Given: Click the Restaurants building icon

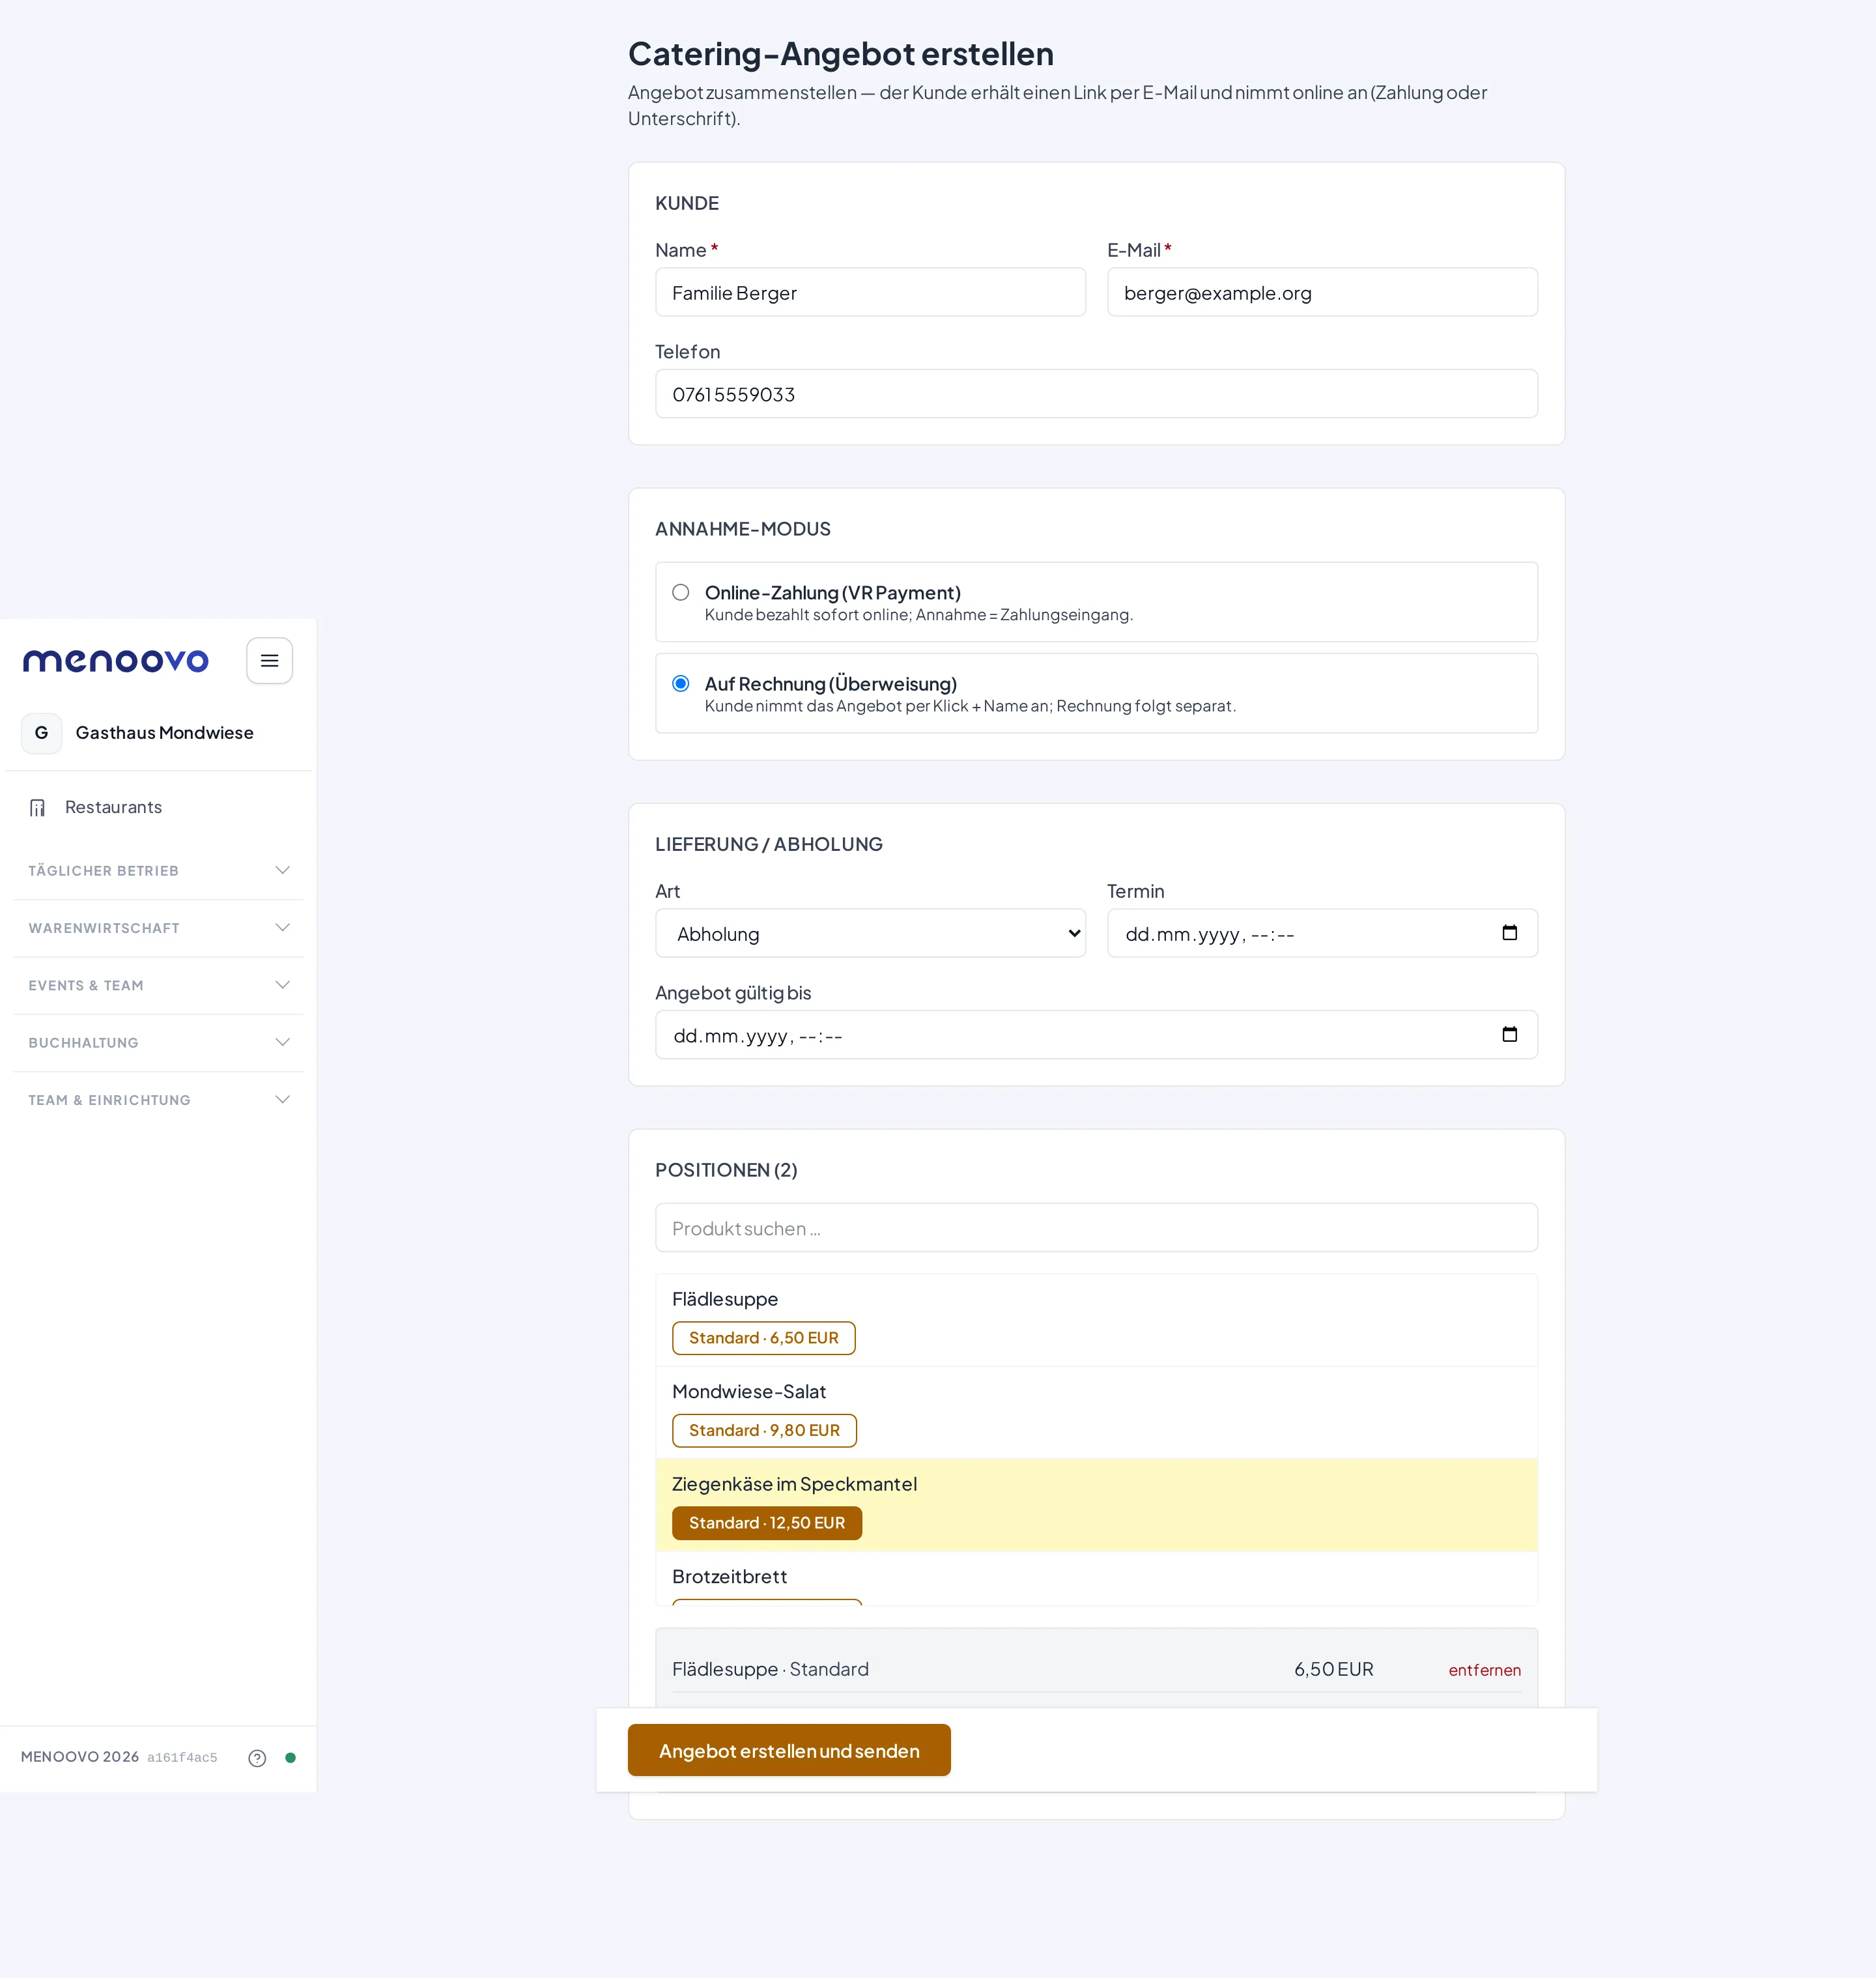Looking at the screenshot, I should point(38,807).
